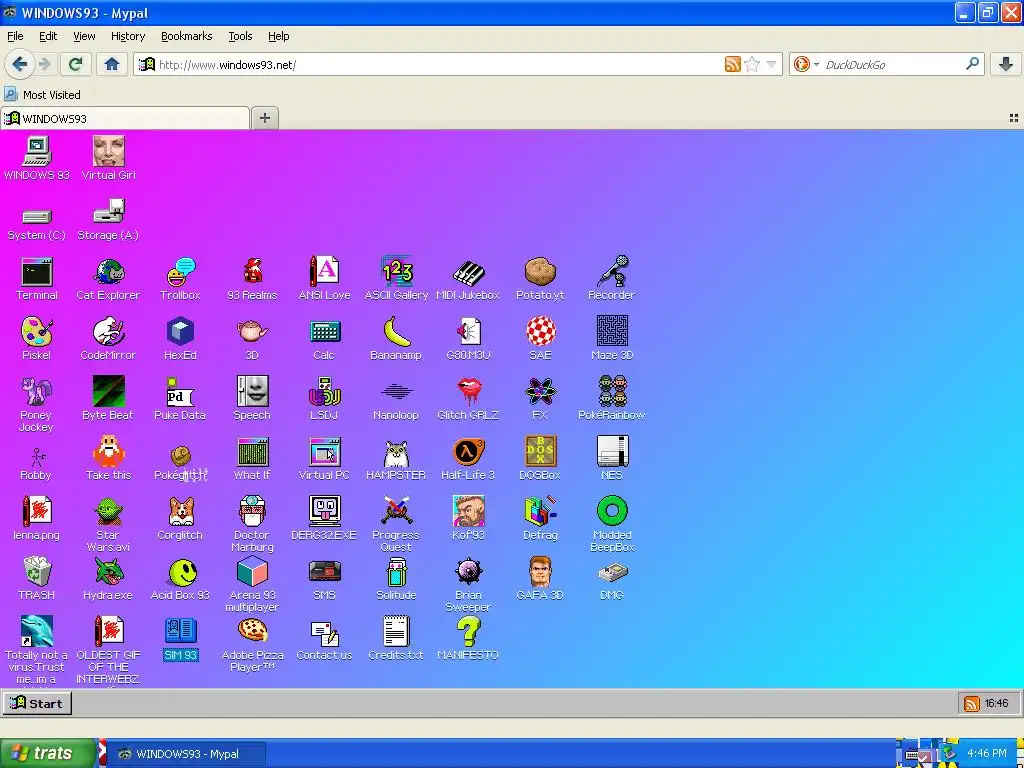The width and height of the screenshot is (1024, 768).
Task: Open DOSBox icon
Action: pos(540,452)
